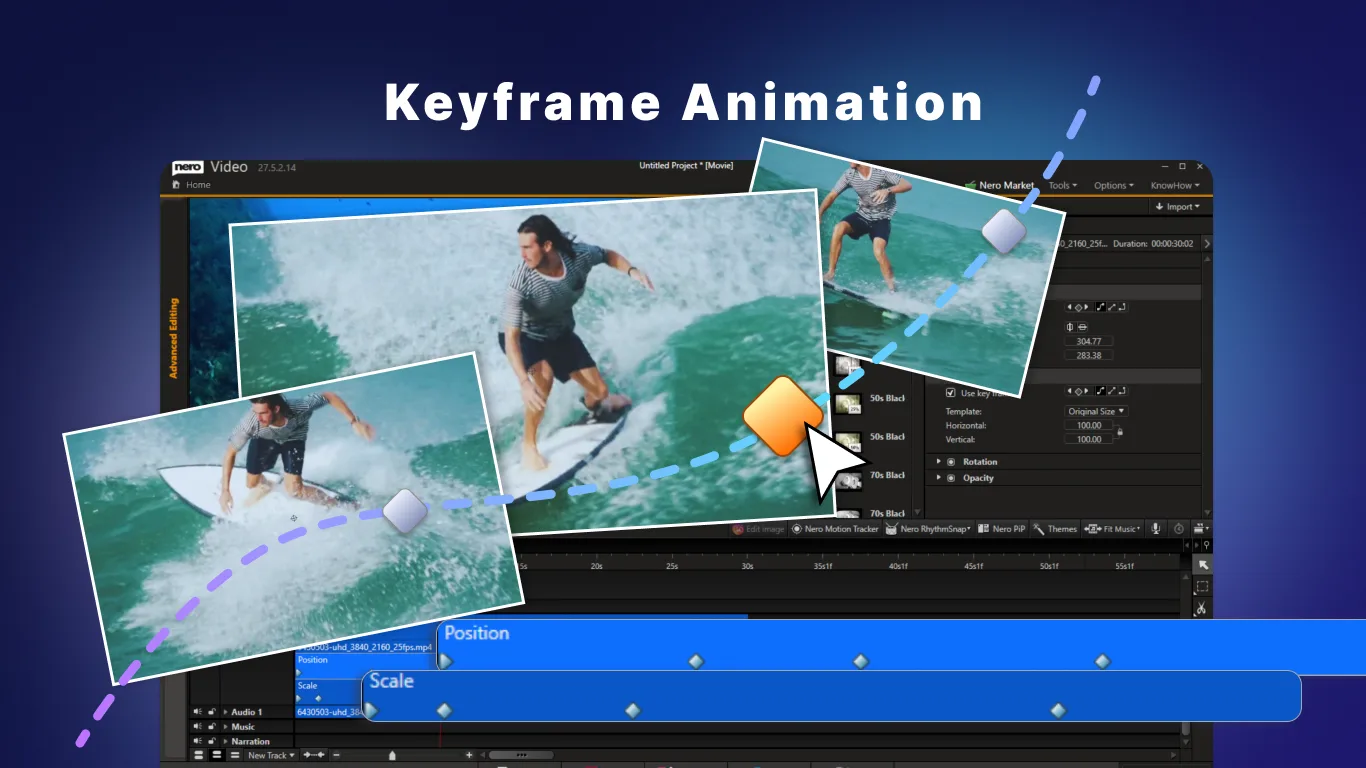Click the stopwatch icon in toolbar
Screen dimensions: 1366x768
point(1179,529)
